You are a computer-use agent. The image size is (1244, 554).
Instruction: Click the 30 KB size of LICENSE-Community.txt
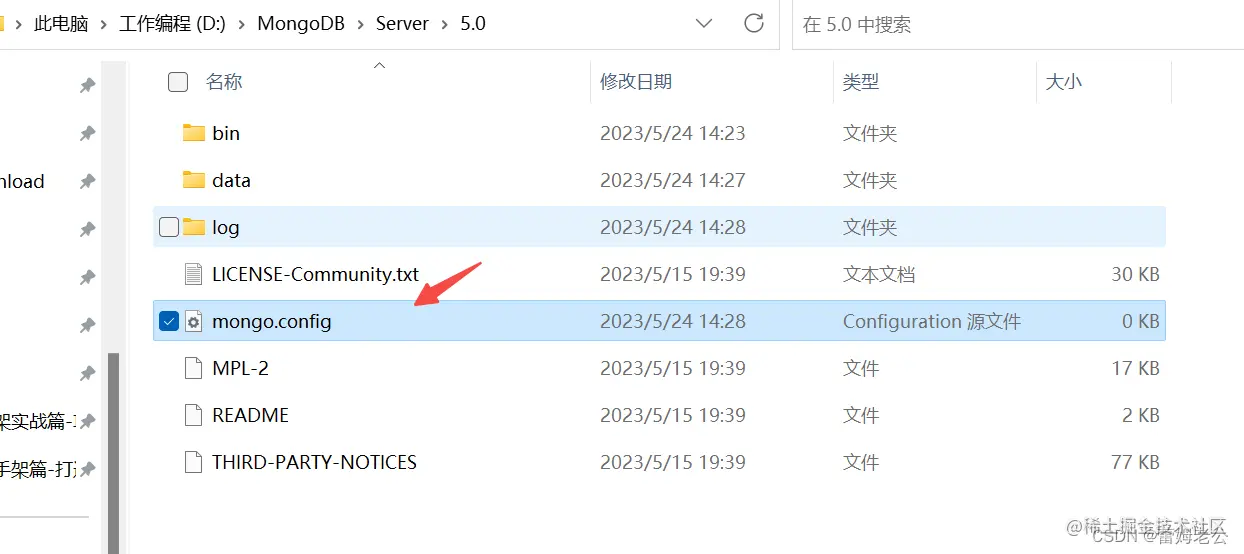(1135, 274)
